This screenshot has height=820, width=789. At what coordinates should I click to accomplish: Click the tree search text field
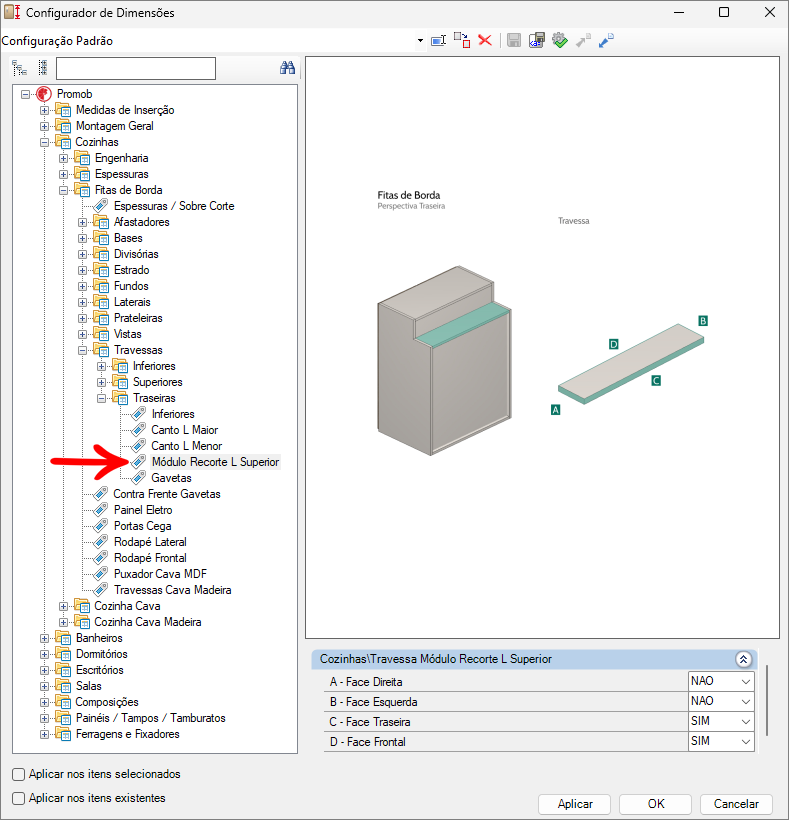[x=136, y=68]
